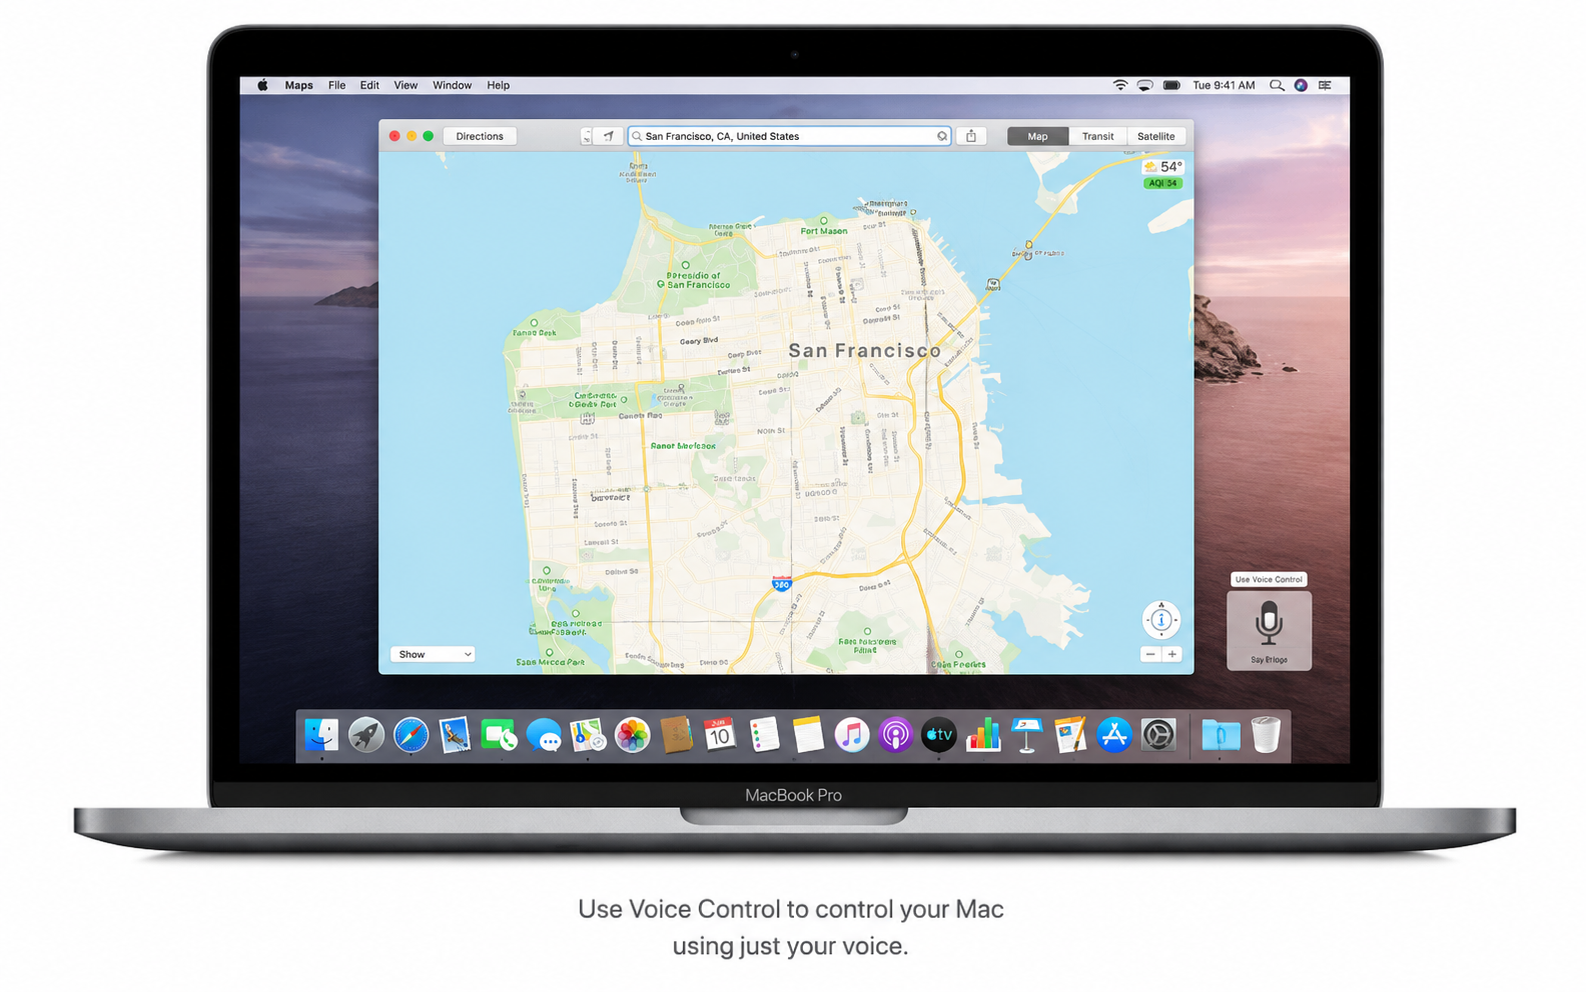Click the Geary Blvd street label
The image size is (1586, 992).
pos(699,340)
